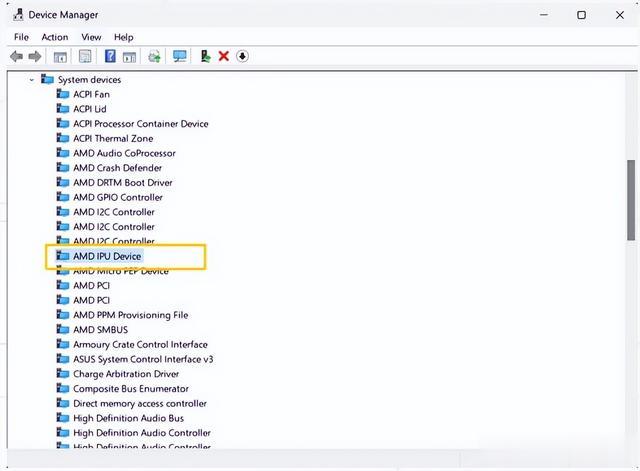Minimize the Device Manager window
Viewport: 640px width, 471px height.
544,15
